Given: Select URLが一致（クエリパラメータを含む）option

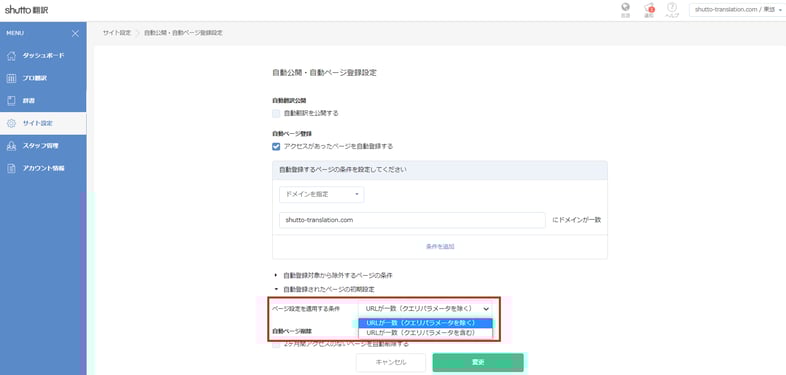Looking at the screenshot, I should tap(426, 332).
